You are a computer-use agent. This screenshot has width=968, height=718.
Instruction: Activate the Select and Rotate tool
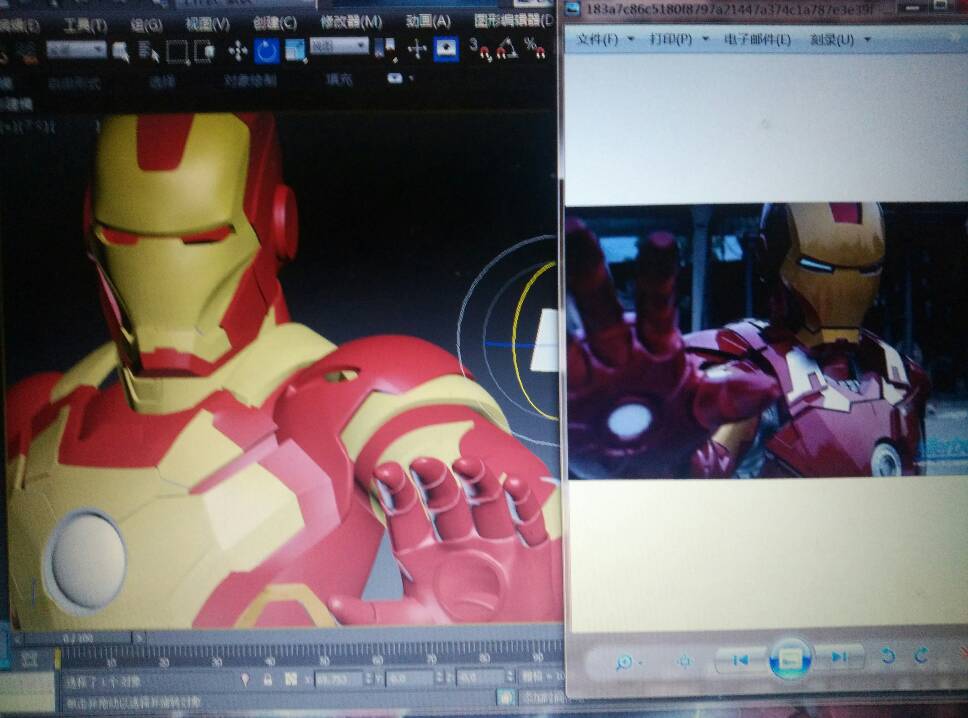click(267, 51)
